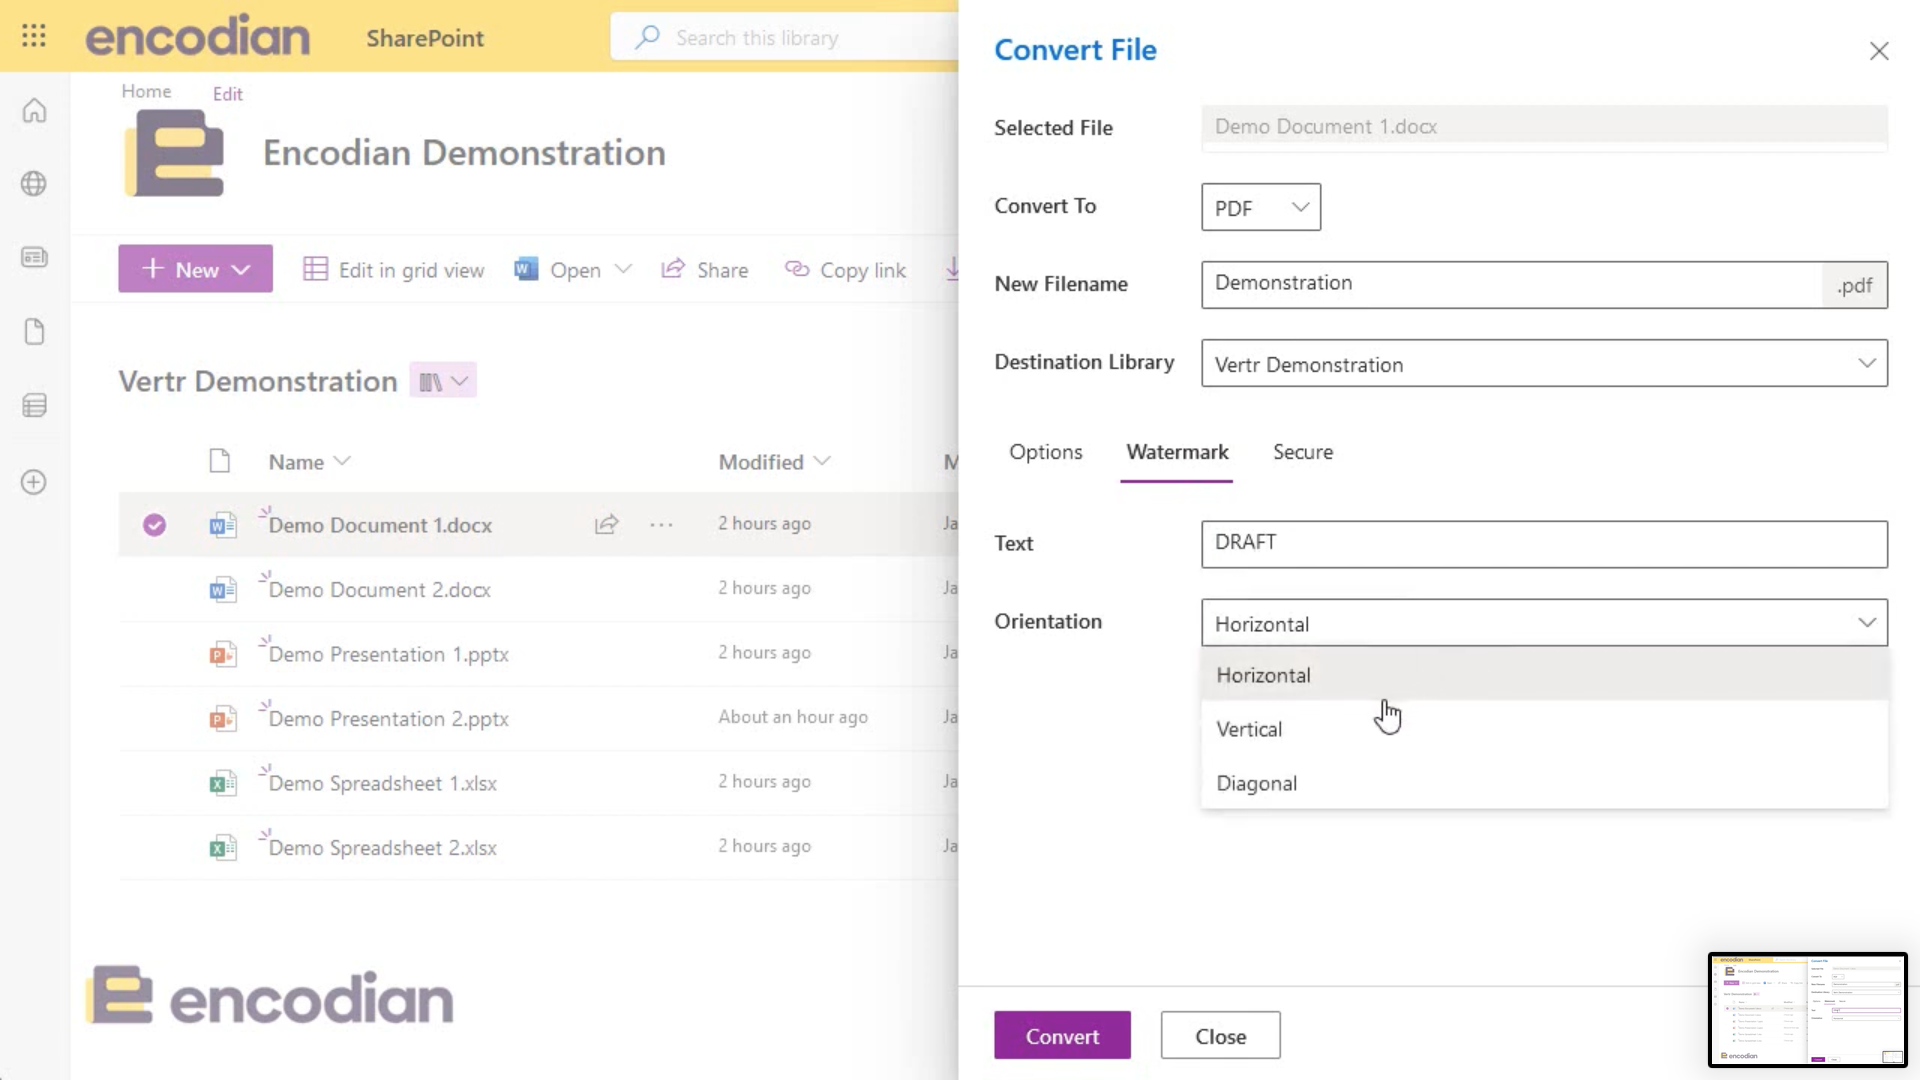Image resolution: width=1920 pixels, height=1080 pixels.
Task: Deselect the checkmark on Demo Document 1.docx
Action: [x=154, y=524]
